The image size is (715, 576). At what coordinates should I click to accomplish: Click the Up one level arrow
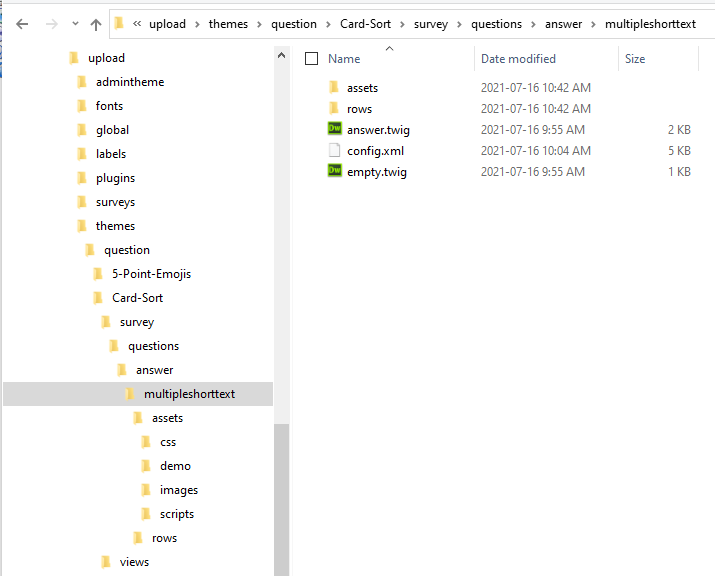(x=96, y=24)
